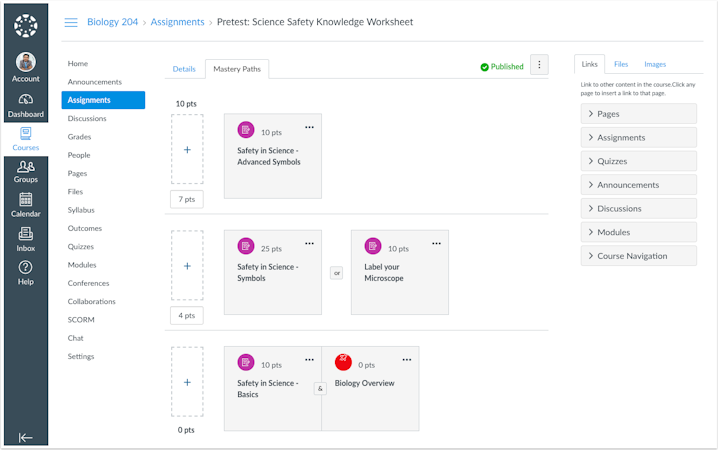Open the Help question mark icon
Viewport: 718px width, 450px height.
[x=26, y=267]
